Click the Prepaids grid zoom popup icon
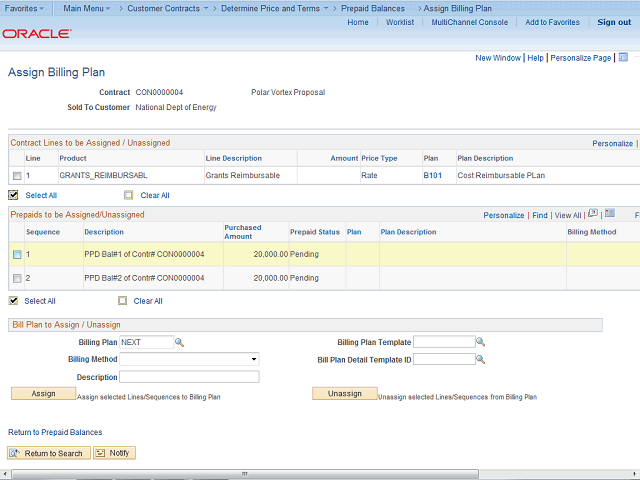640x480 pixels. (x=593, y=214)
